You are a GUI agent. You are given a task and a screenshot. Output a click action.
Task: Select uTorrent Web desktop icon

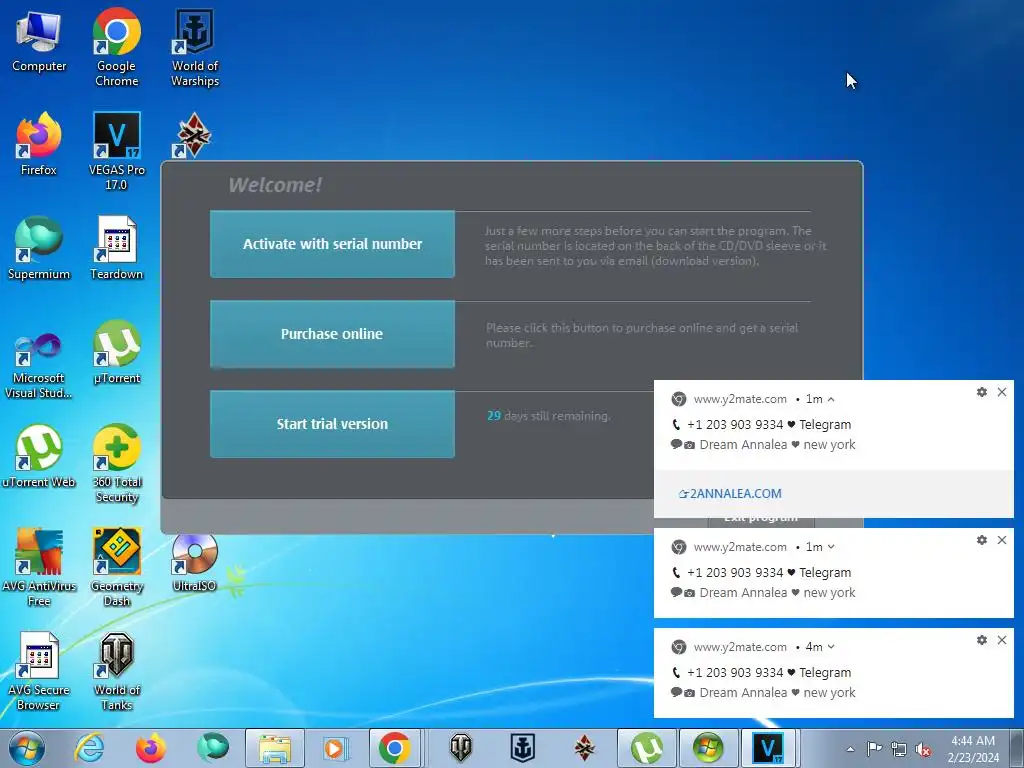coord(39,456)
